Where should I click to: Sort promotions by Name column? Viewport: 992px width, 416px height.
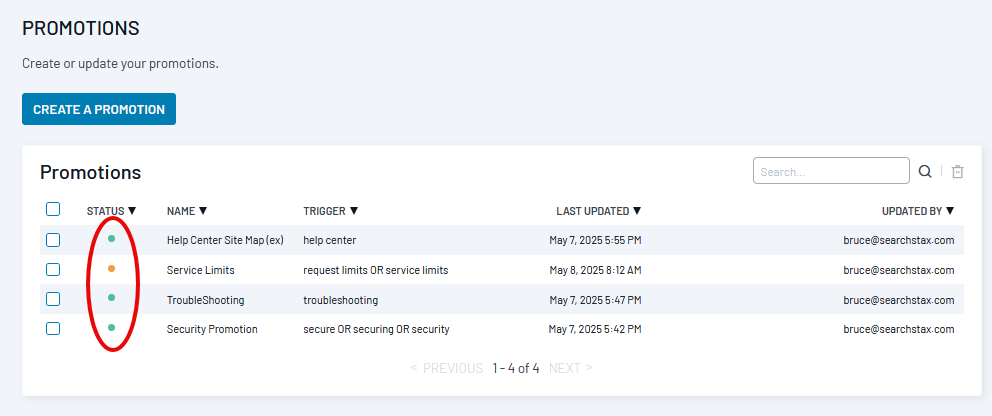[x=187, y=211]
